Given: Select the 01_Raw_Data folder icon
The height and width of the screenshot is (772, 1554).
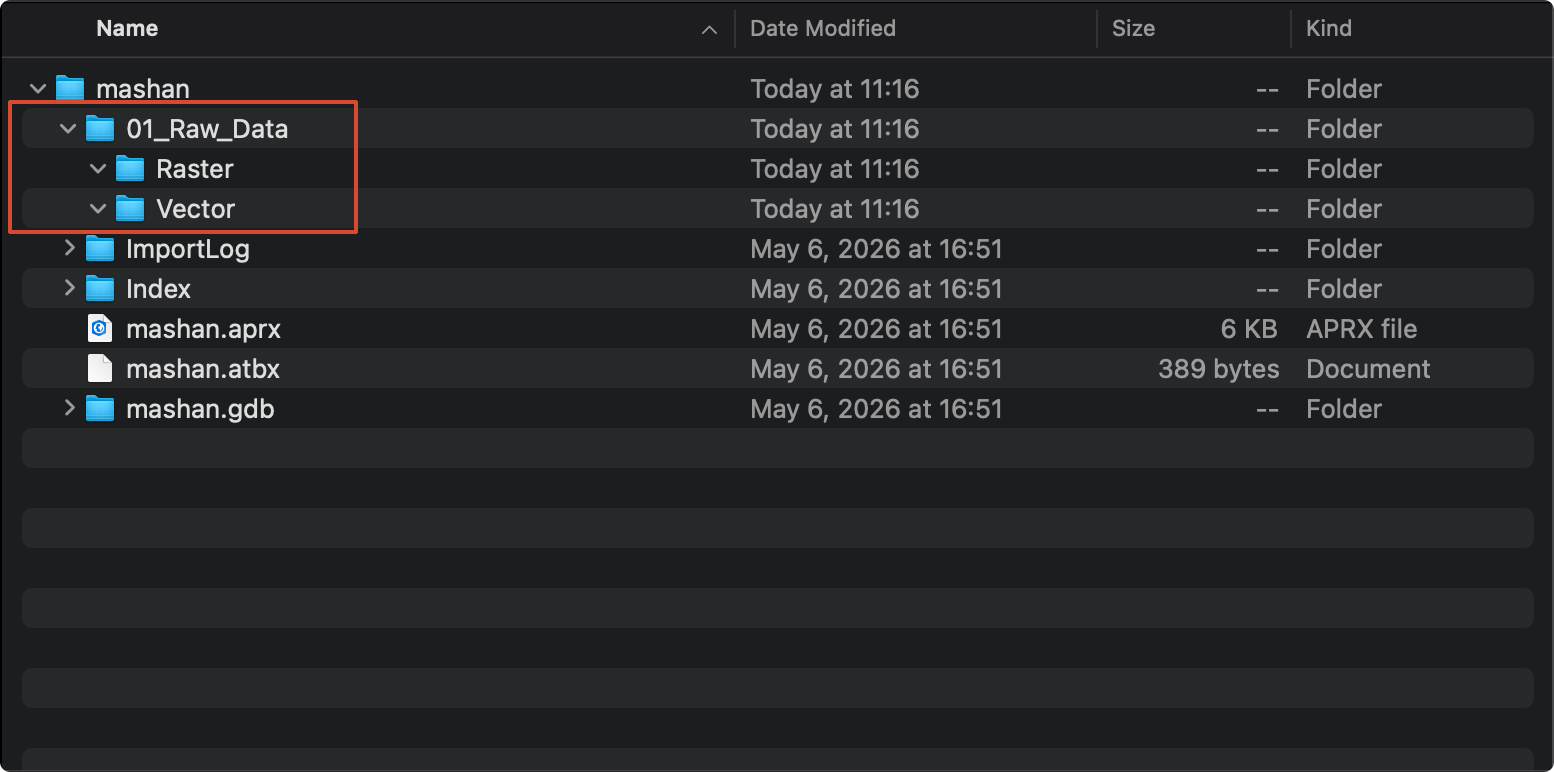Looking at the screenshot, I should coord(100,129).
